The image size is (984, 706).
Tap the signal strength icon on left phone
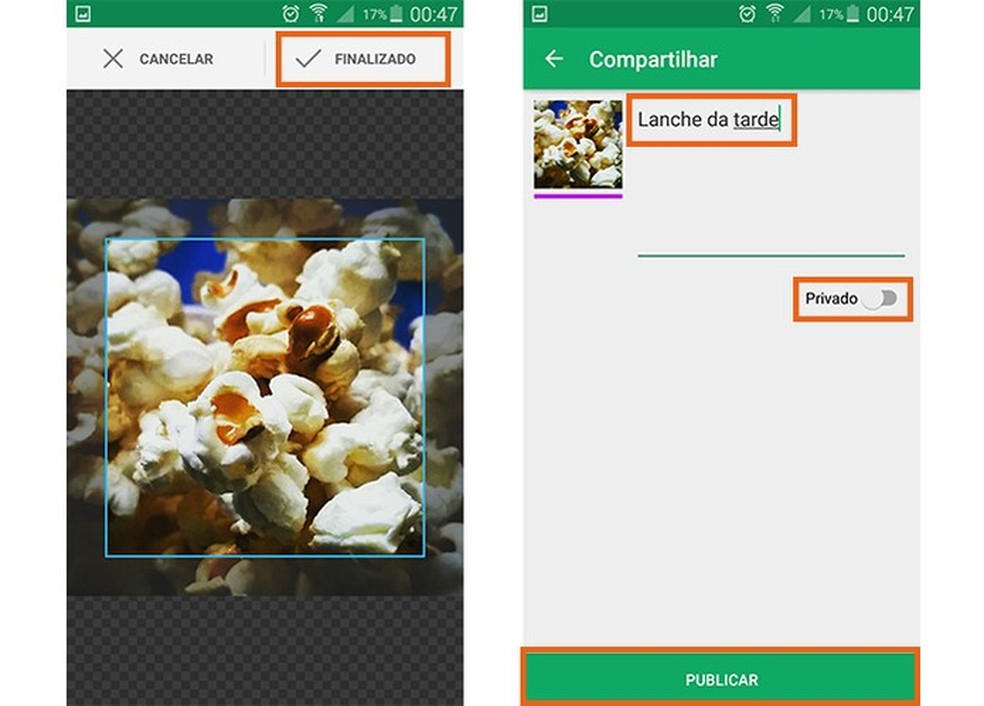346,14
